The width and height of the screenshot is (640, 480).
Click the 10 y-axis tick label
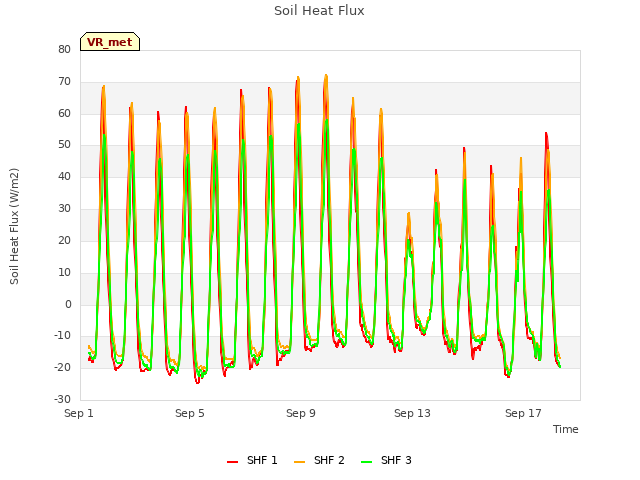64,272
